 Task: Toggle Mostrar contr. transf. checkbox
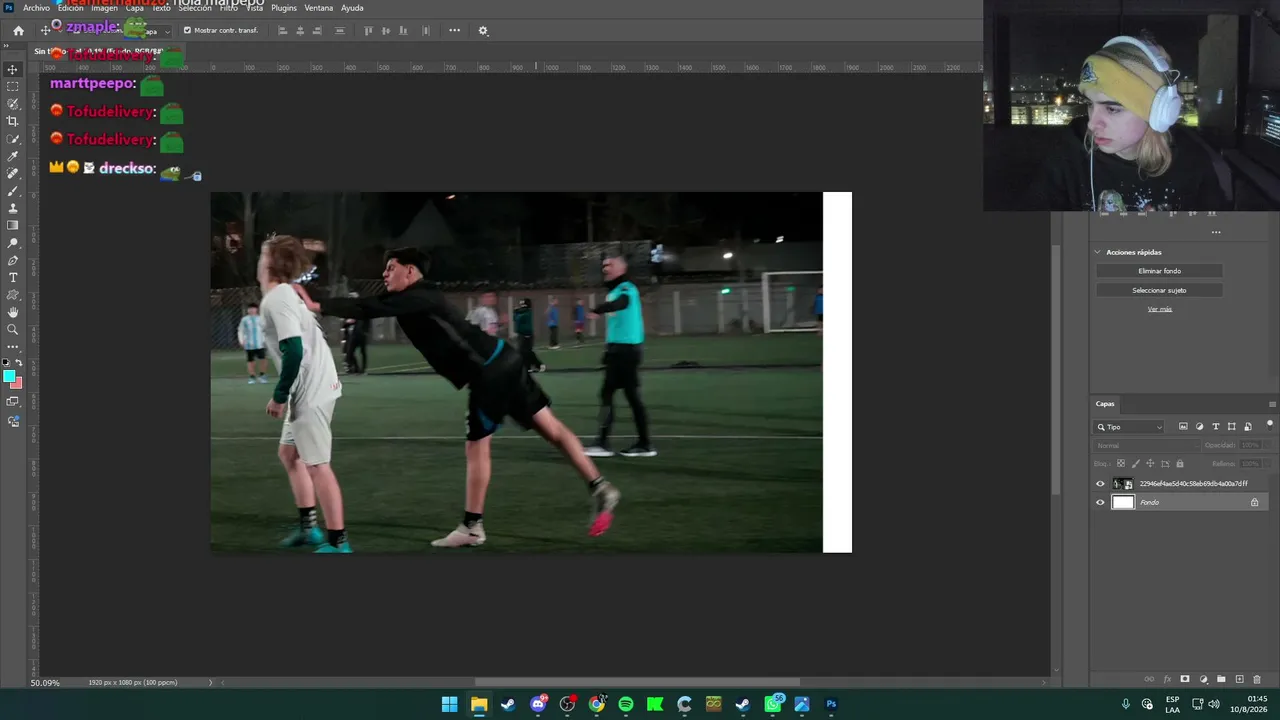187,30
